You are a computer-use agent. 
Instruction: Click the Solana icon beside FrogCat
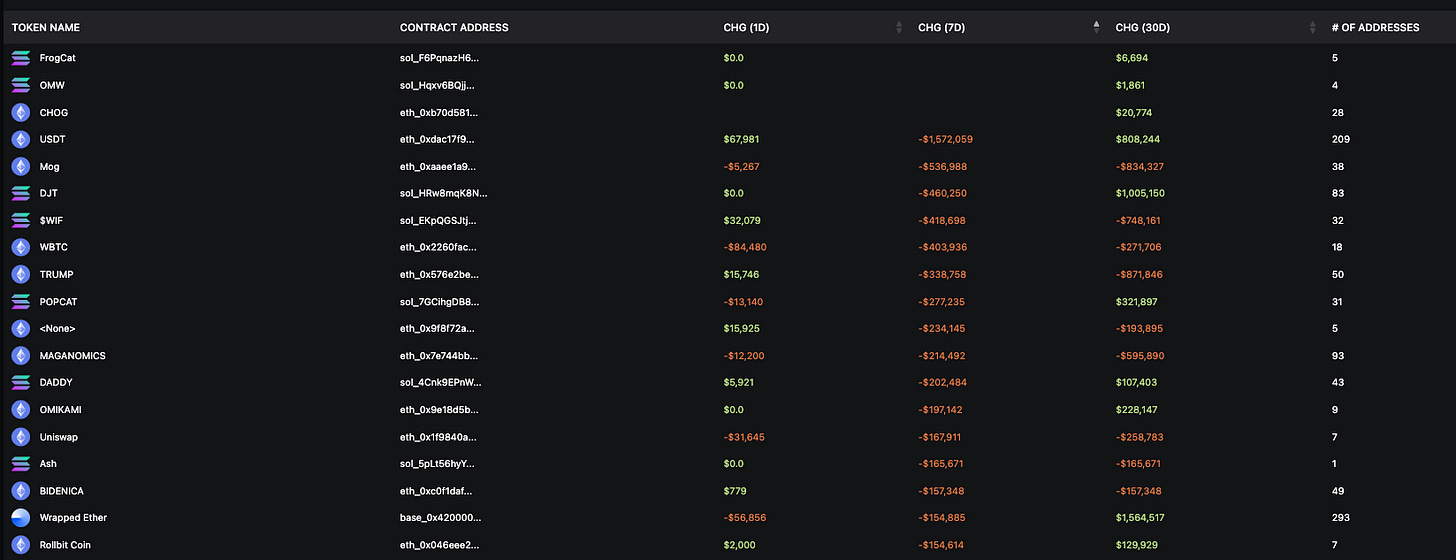(20, 58)
